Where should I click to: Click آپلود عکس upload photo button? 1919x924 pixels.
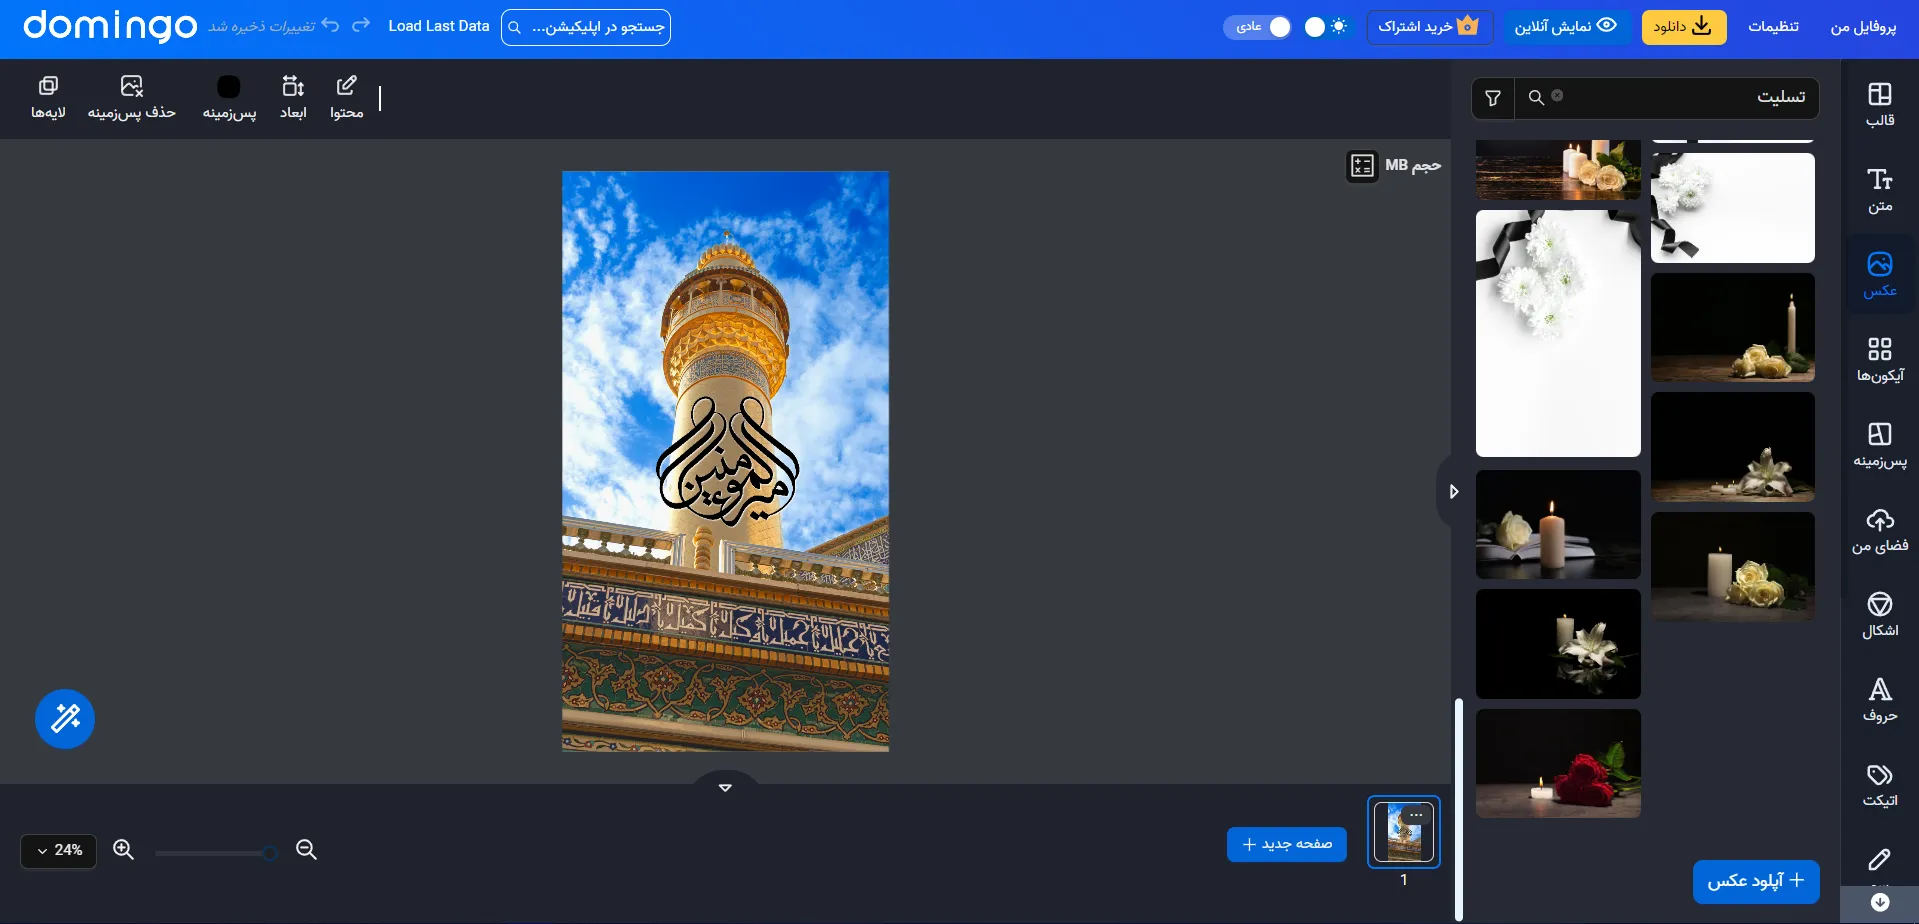pos(1756,881)
